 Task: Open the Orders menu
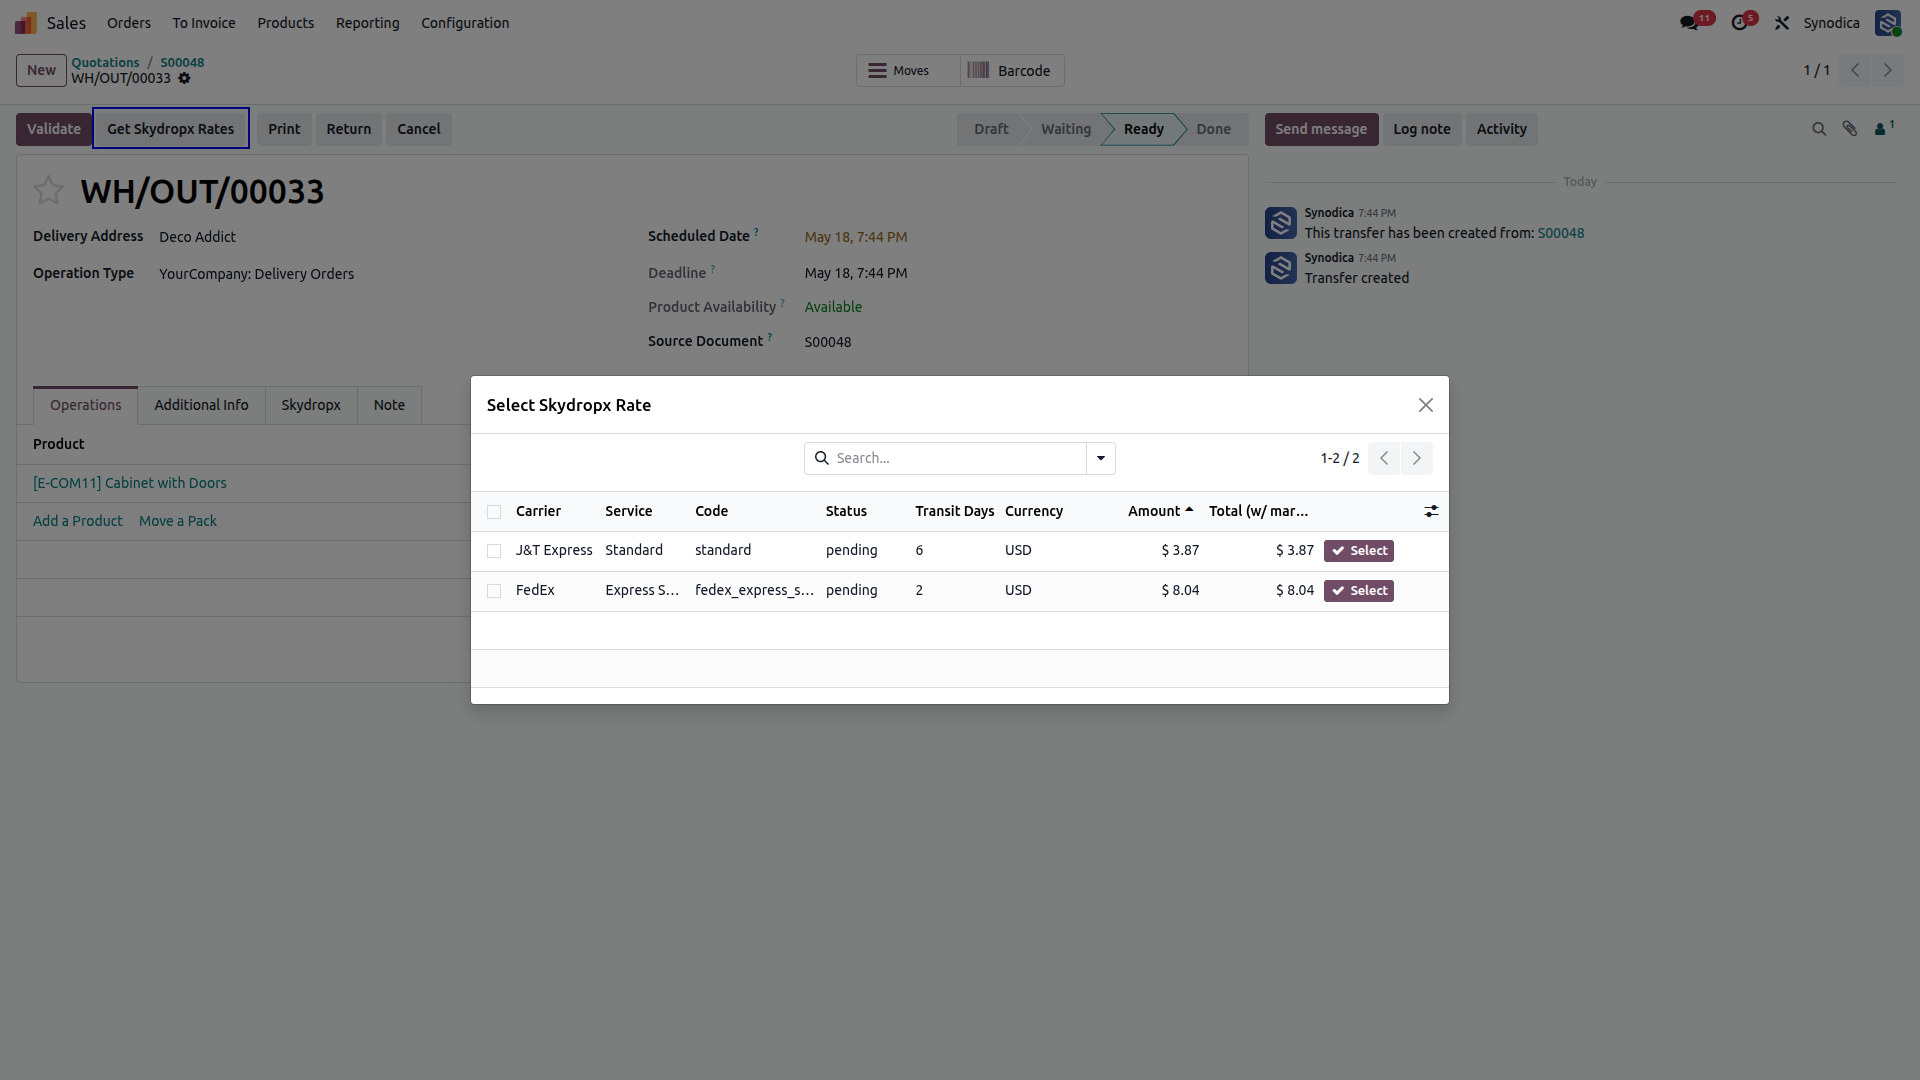click(x=129, y=22)
